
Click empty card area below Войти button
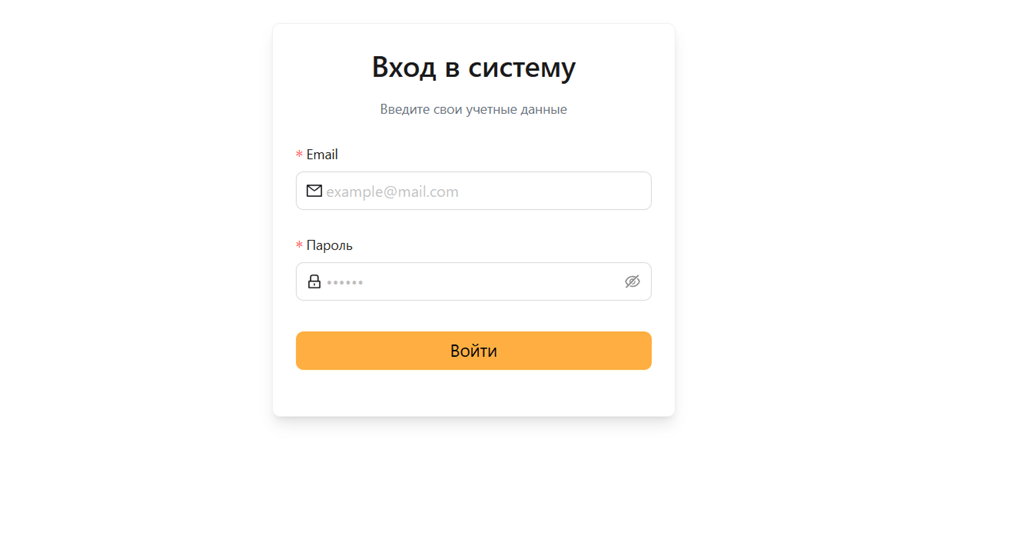pyautogui.click(x=473, y=394)
